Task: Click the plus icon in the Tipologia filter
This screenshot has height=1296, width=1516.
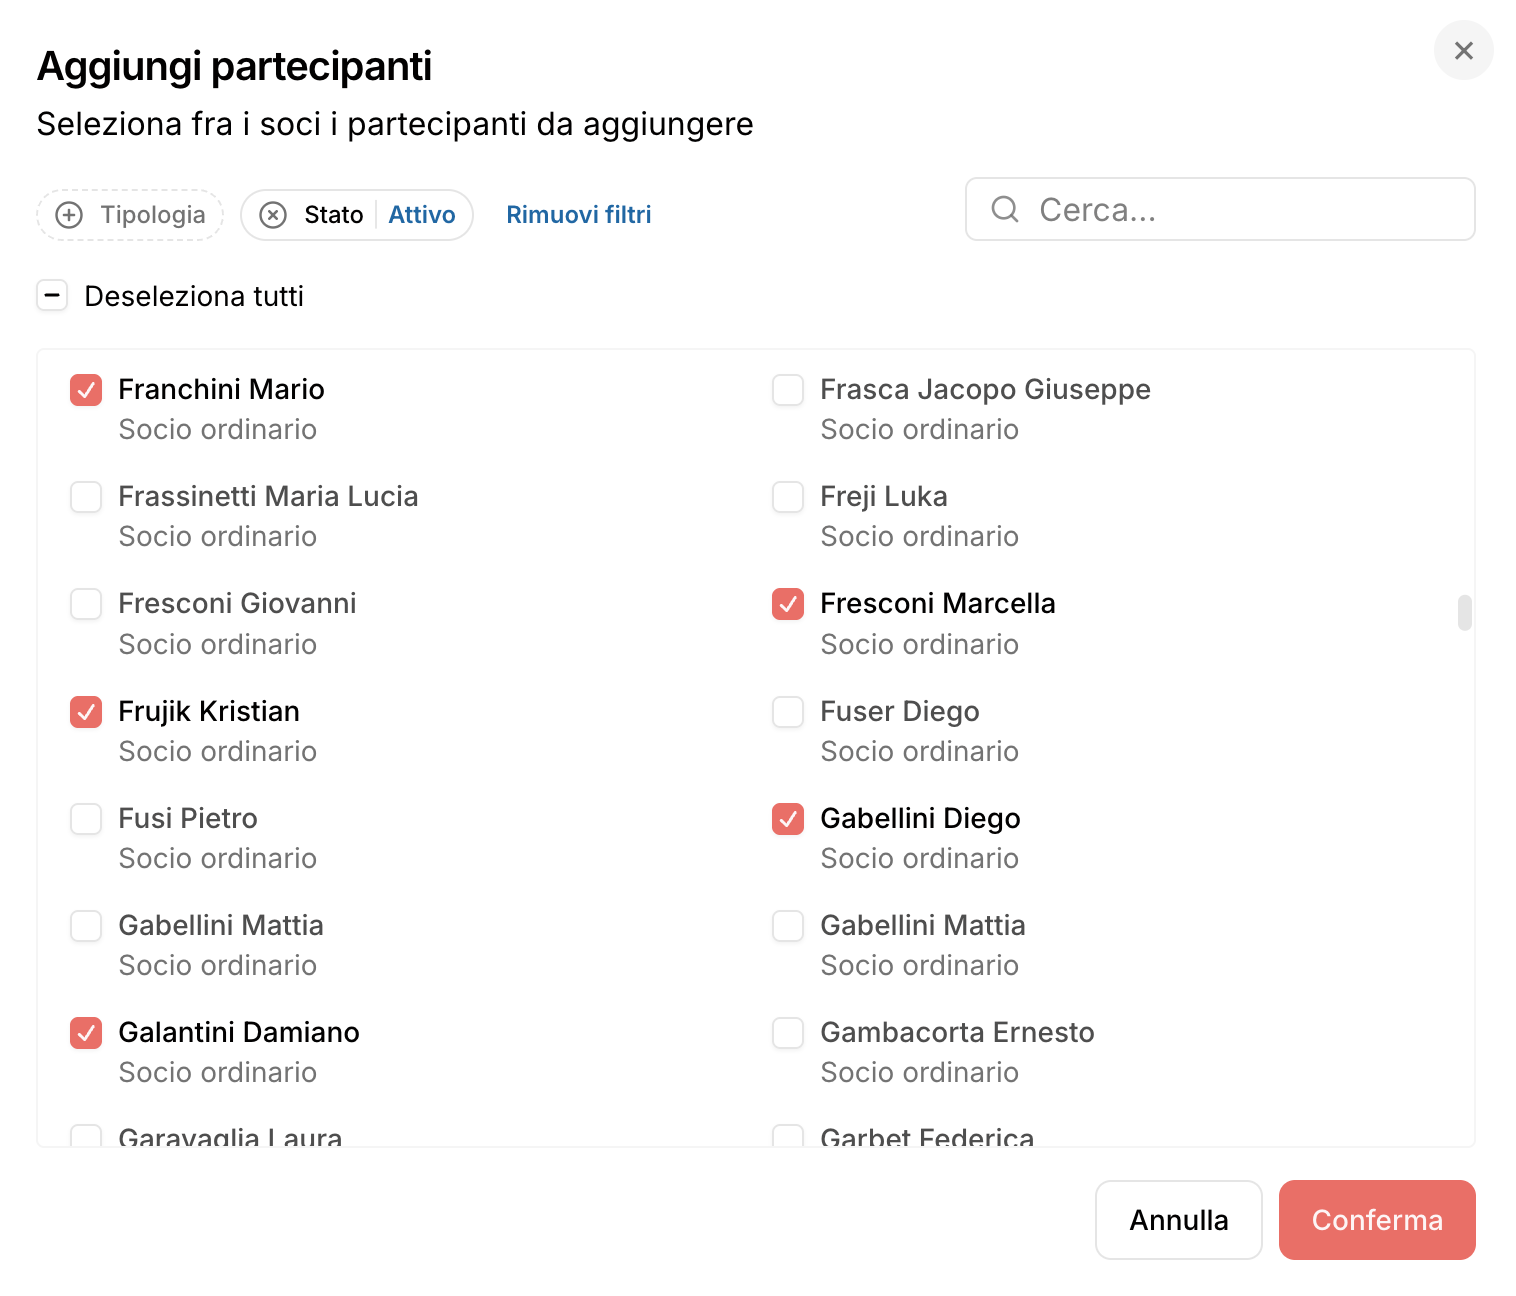Action: pos(69,215)
